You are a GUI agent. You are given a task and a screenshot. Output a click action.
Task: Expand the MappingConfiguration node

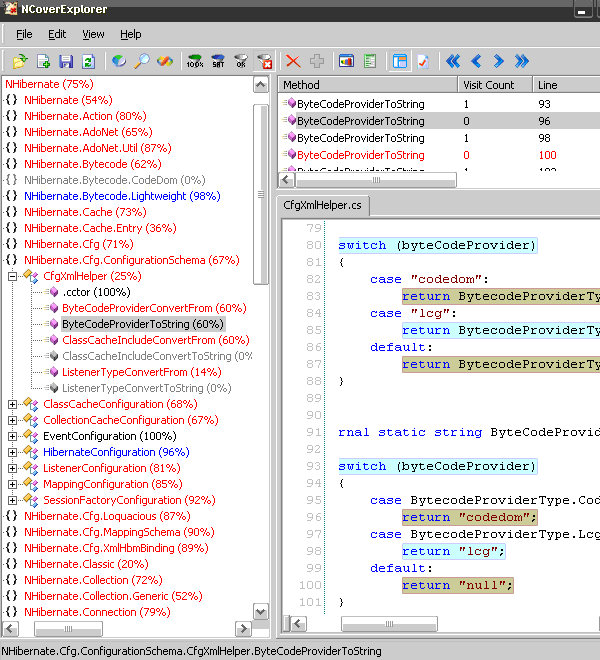pos(12,484)
